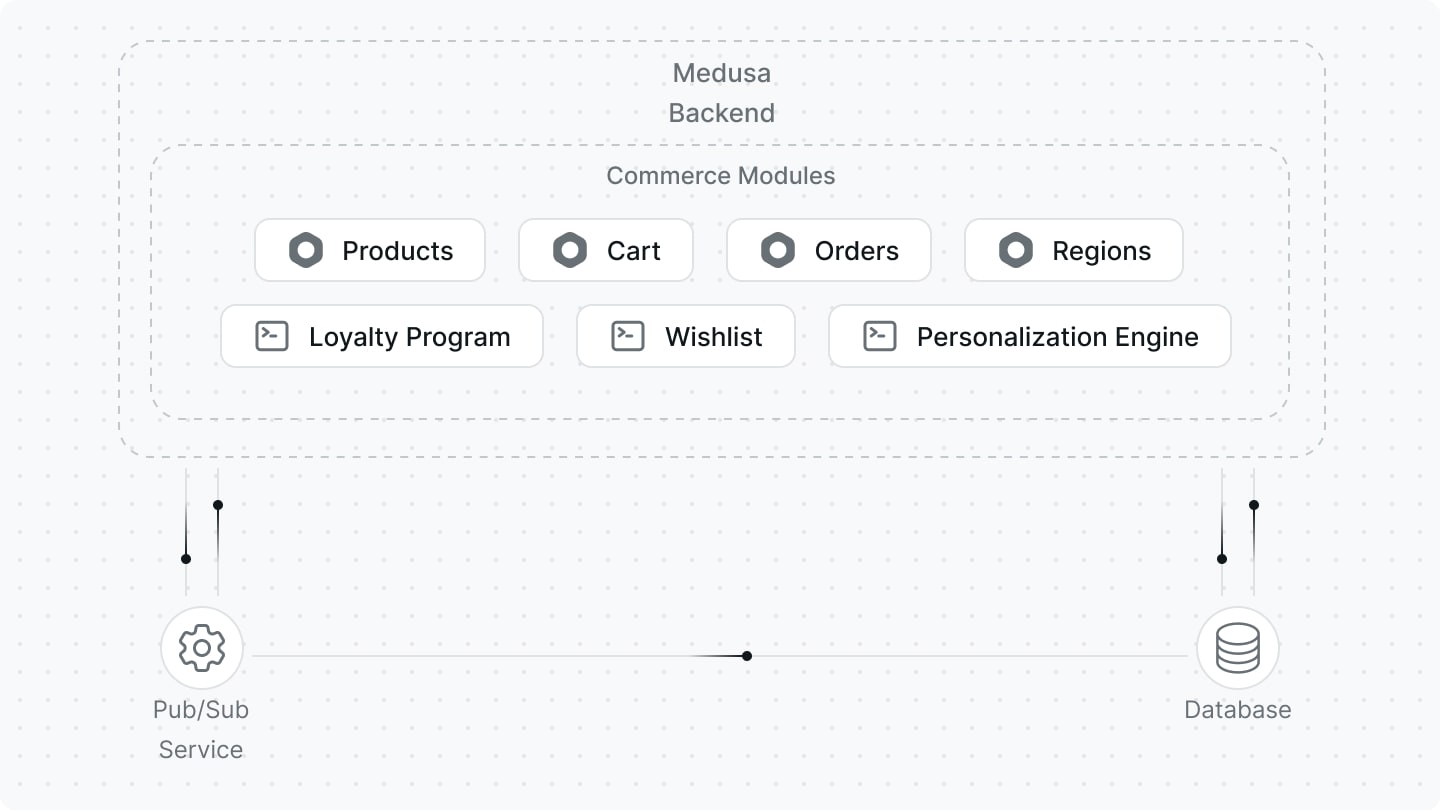Click the Pub/Sub Service caption
Viewport: 1440px width, 810px height.
point(201,729)
